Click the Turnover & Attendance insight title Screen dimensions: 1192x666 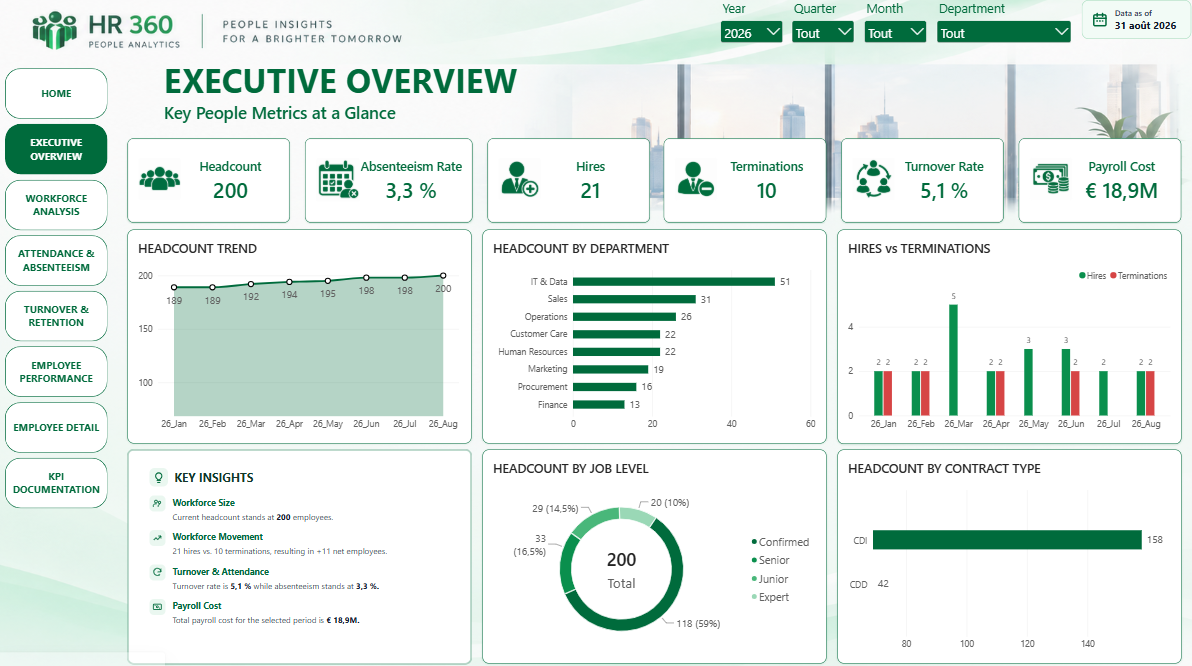point(220,572)
